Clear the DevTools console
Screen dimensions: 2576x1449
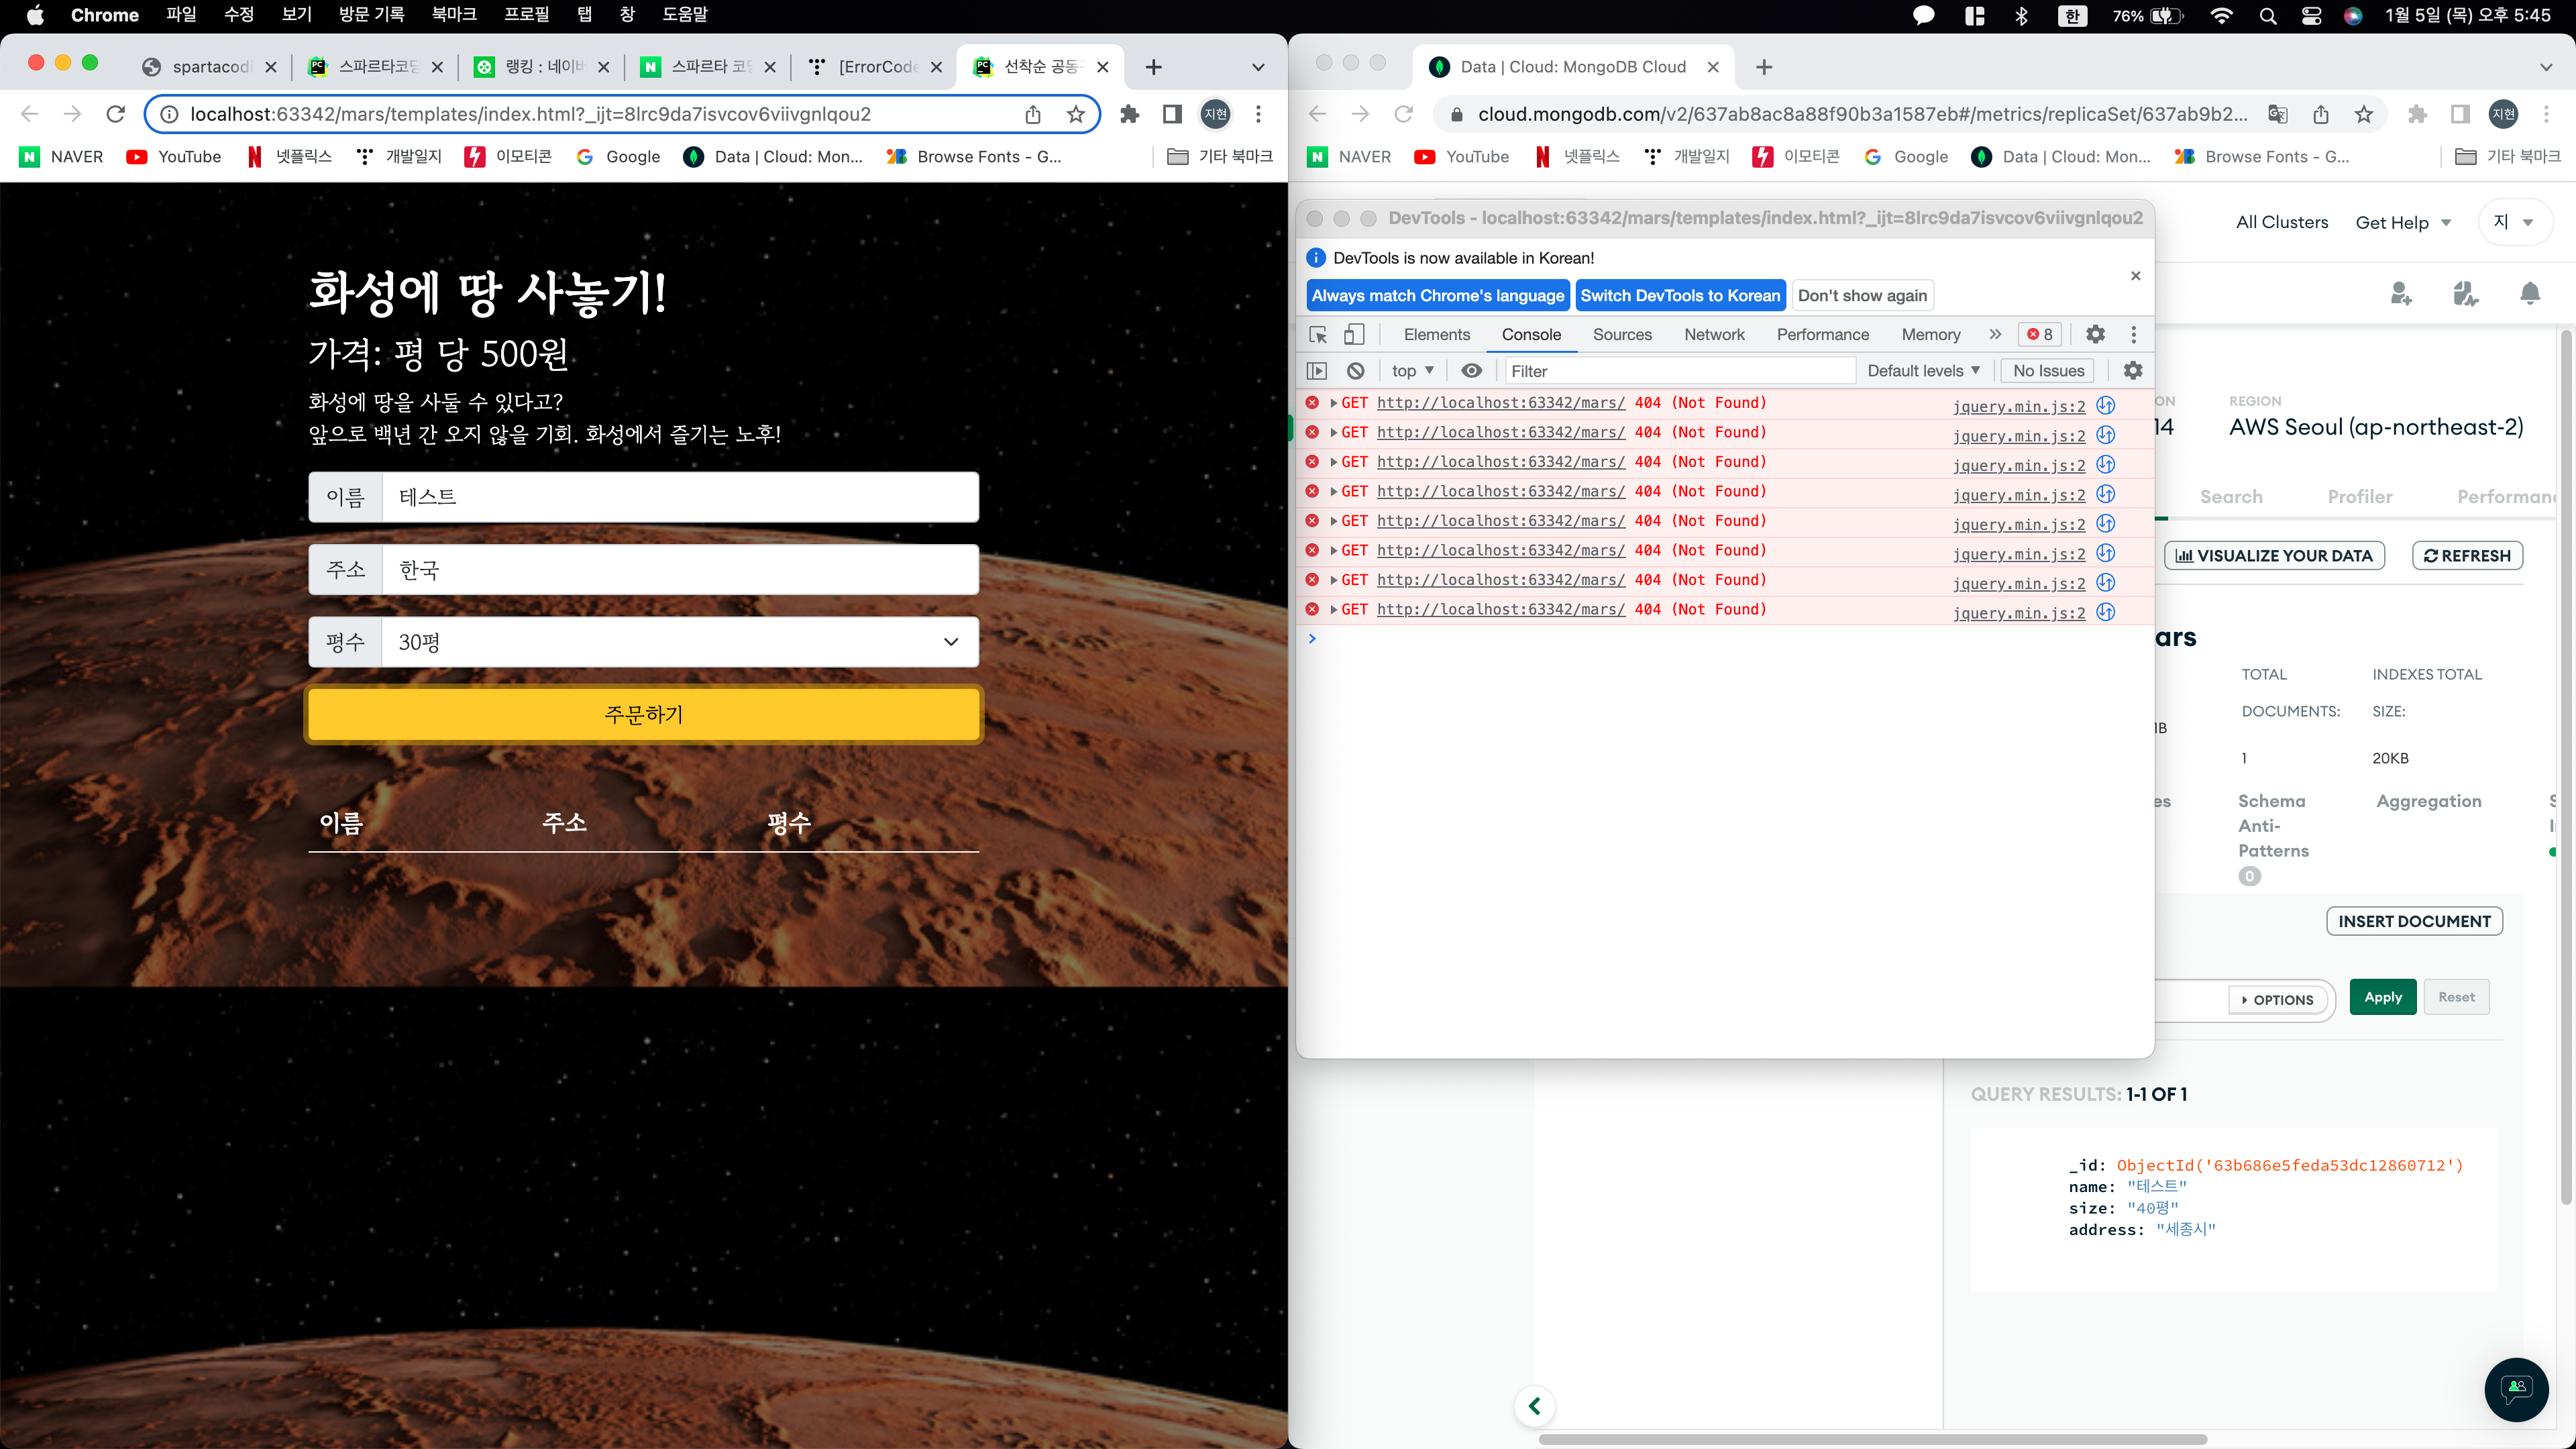pyautogui.click(x=1355, y=371)
